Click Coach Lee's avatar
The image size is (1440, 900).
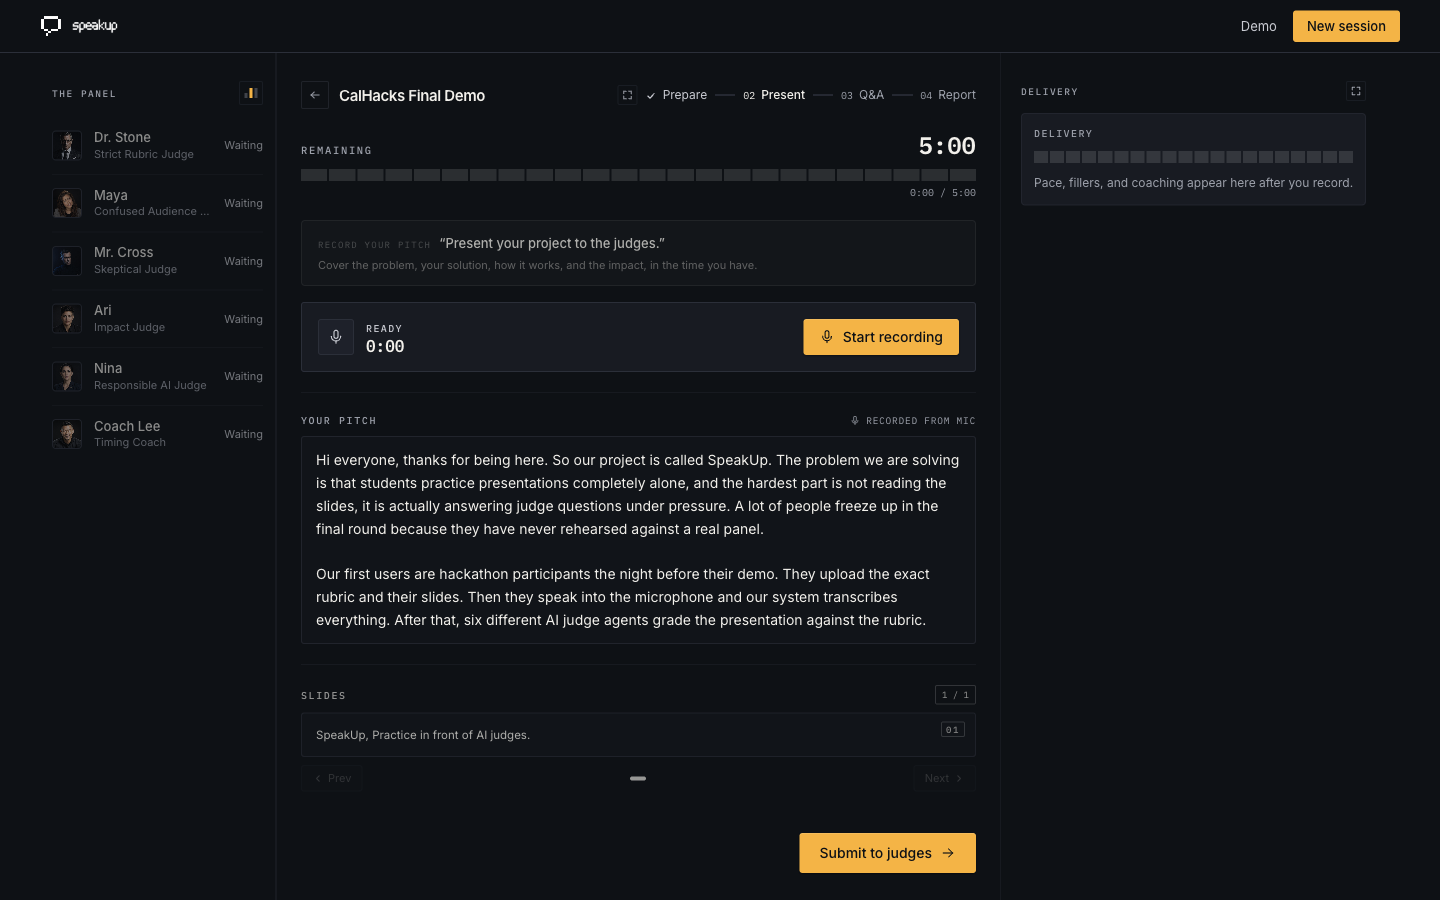67,434
